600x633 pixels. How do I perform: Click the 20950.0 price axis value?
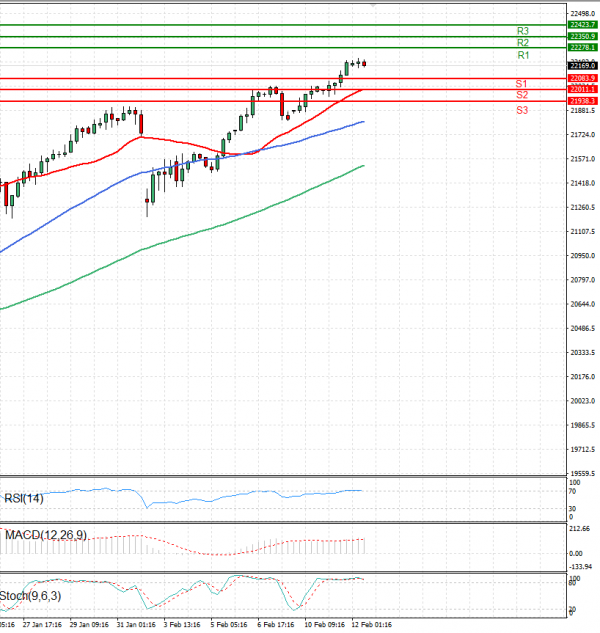[583, 256]
